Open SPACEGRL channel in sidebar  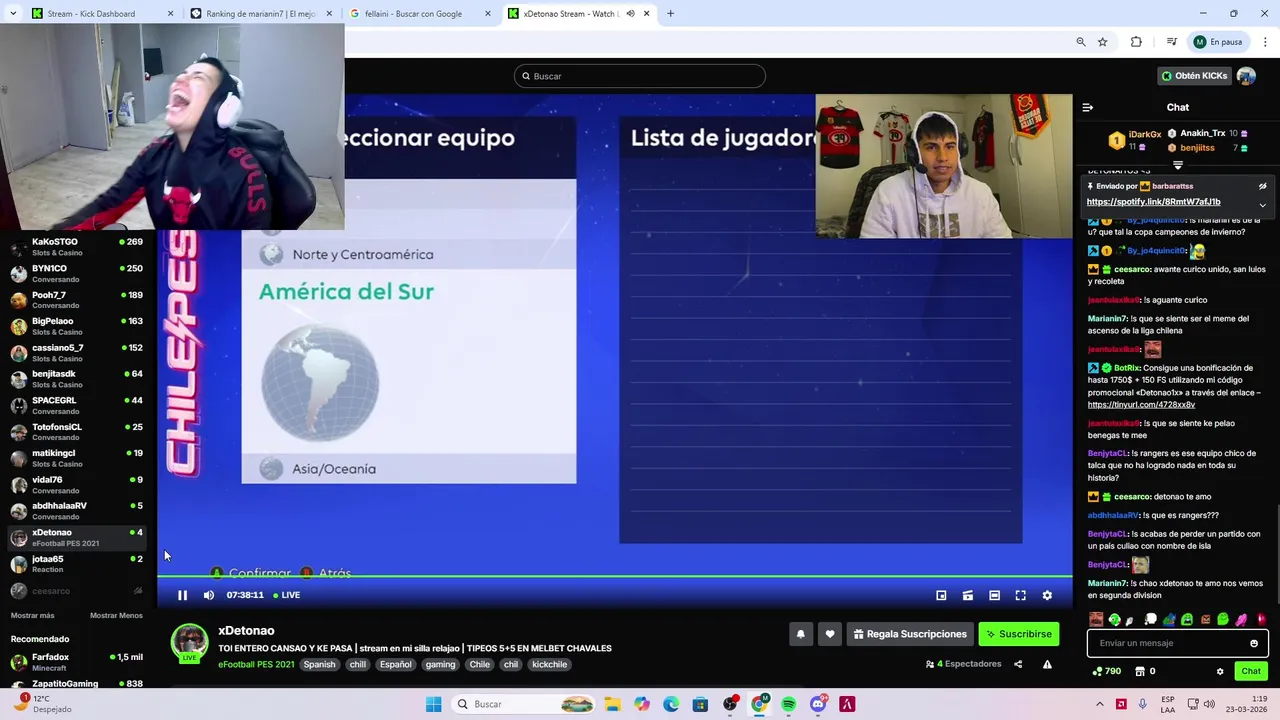(77, 405)
